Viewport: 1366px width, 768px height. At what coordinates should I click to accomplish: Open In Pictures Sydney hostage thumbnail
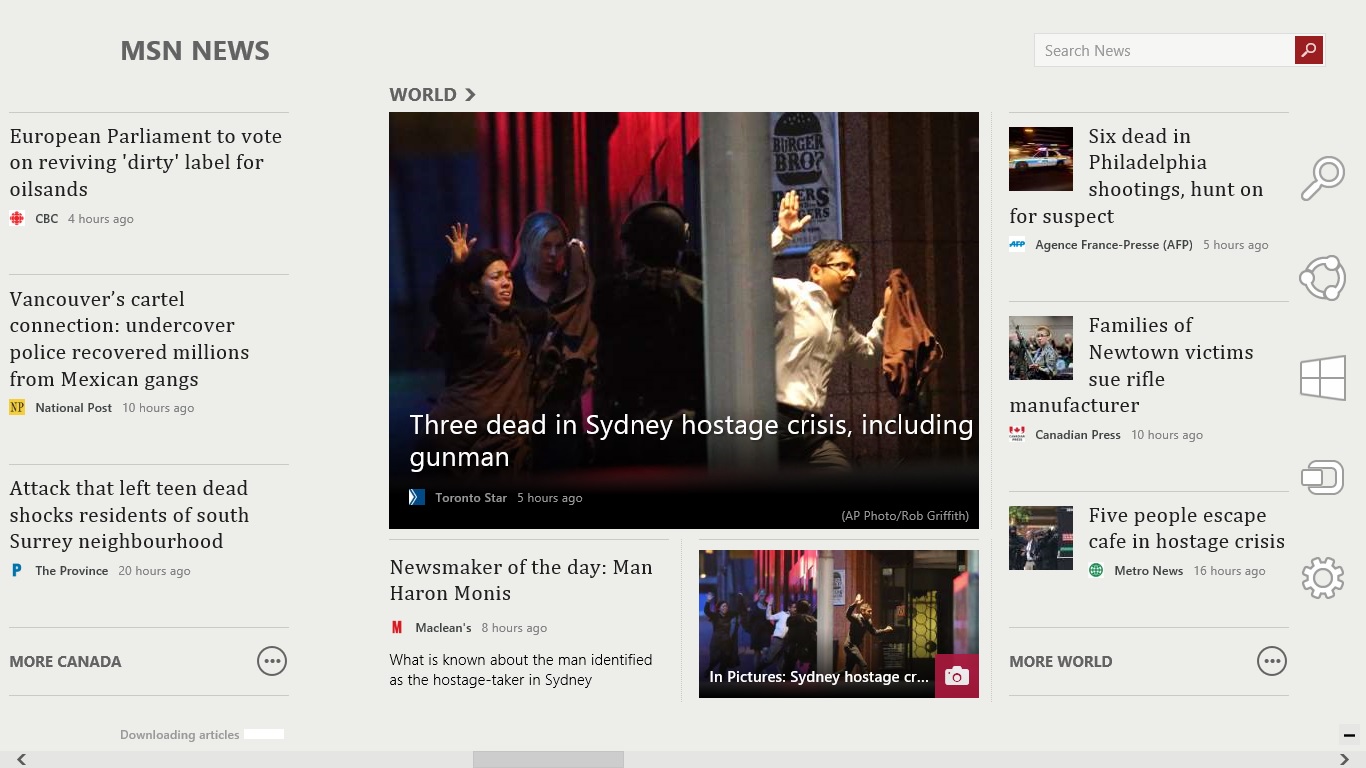pyautogui.click(x=839, y=624)
